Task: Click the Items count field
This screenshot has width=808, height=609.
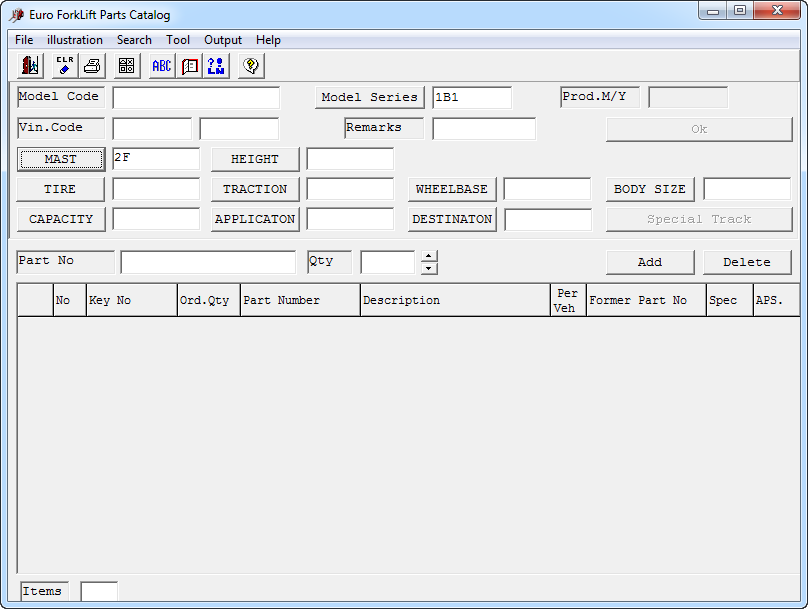Action: coord(99,591)
